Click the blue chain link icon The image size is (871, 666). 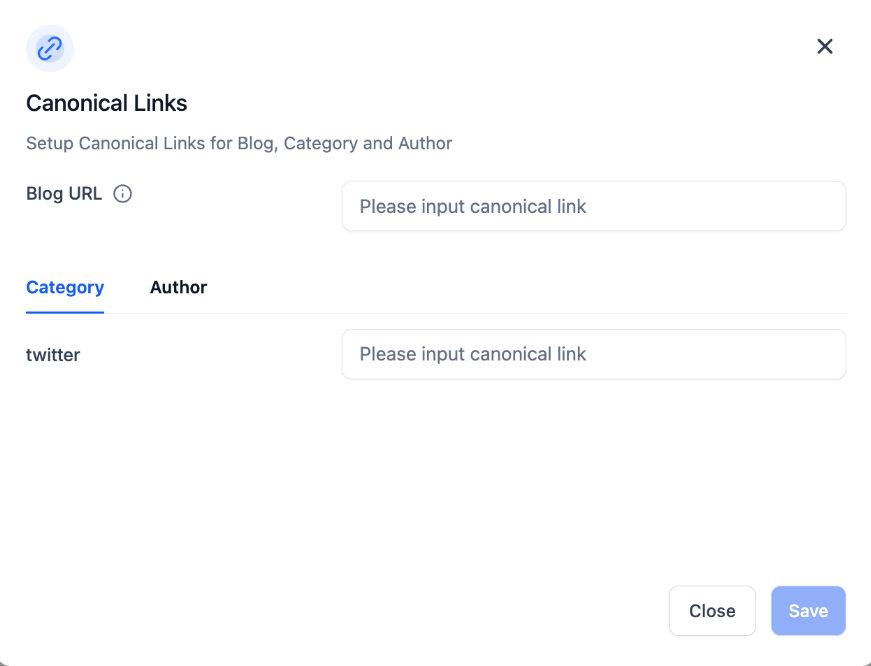click(50, 48)
